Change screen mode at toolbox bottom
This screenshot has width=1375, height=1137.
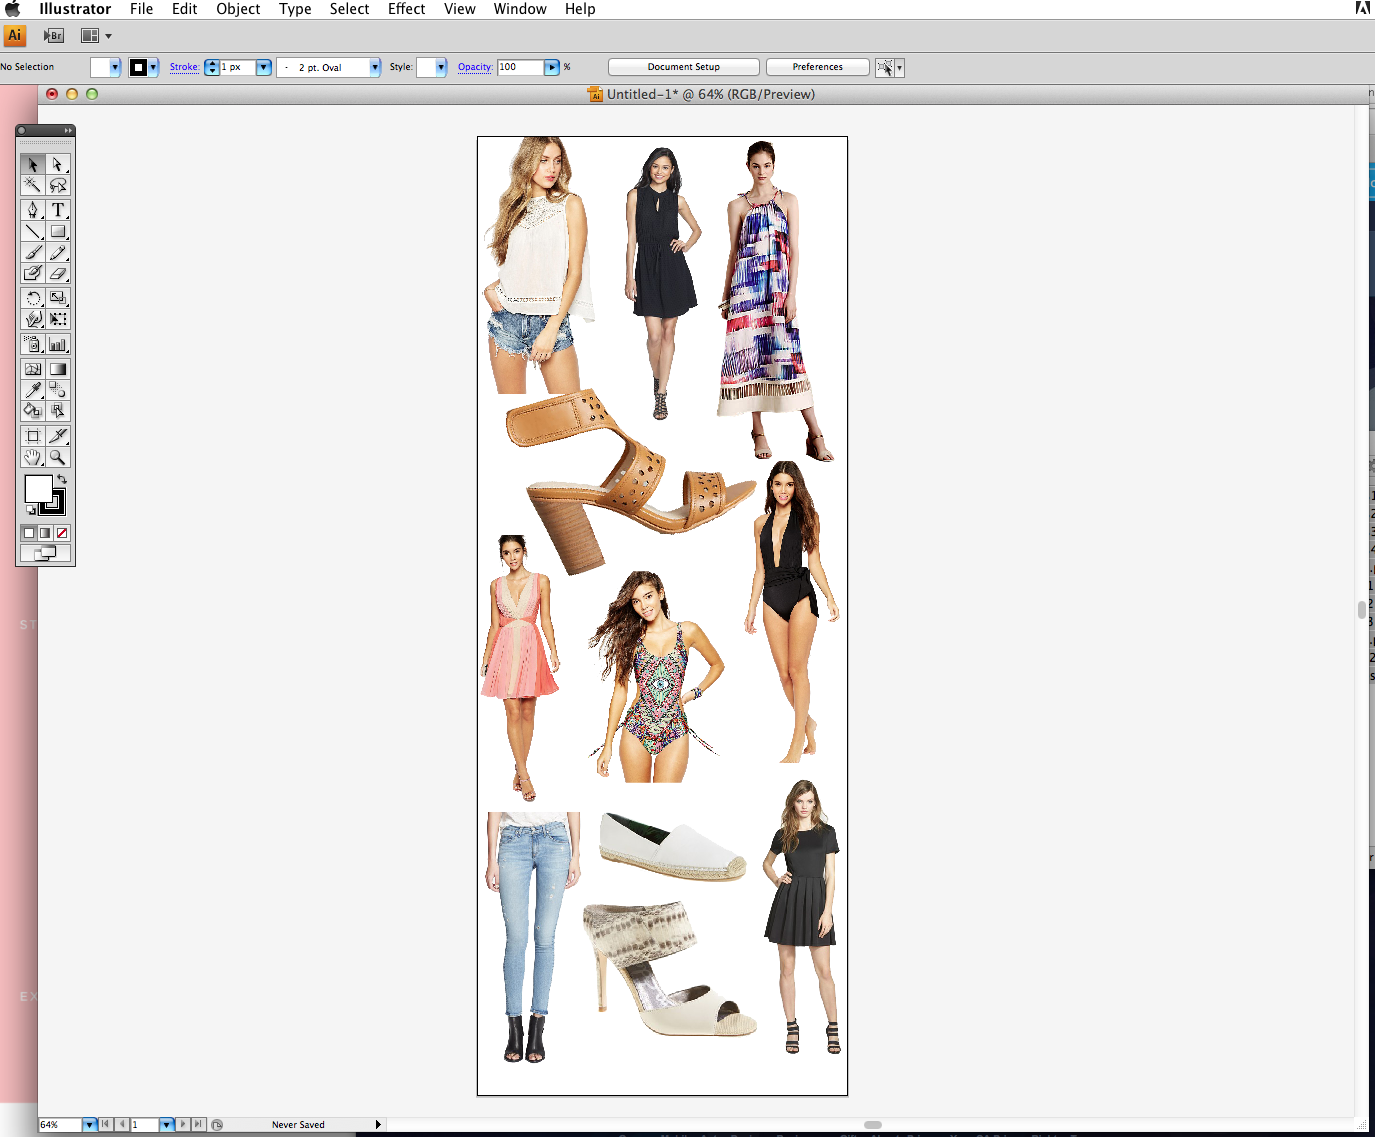point(45,553)
